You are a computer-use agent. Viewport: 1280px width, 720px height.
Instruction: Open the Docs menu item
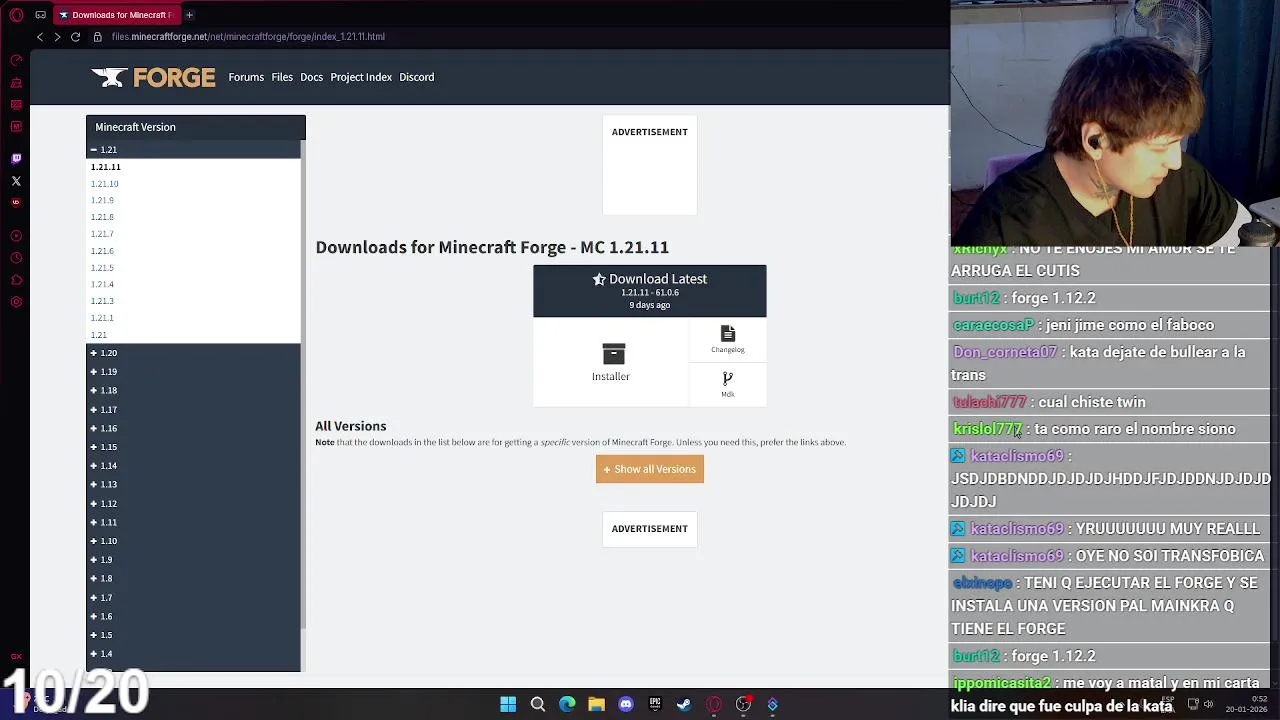311,77
